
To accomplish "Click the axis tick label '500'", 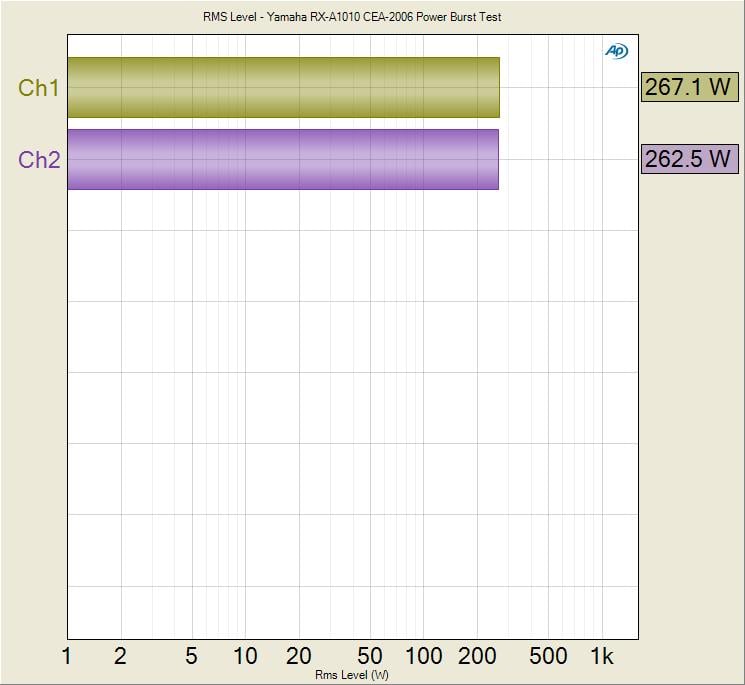I will pos(548,656).
